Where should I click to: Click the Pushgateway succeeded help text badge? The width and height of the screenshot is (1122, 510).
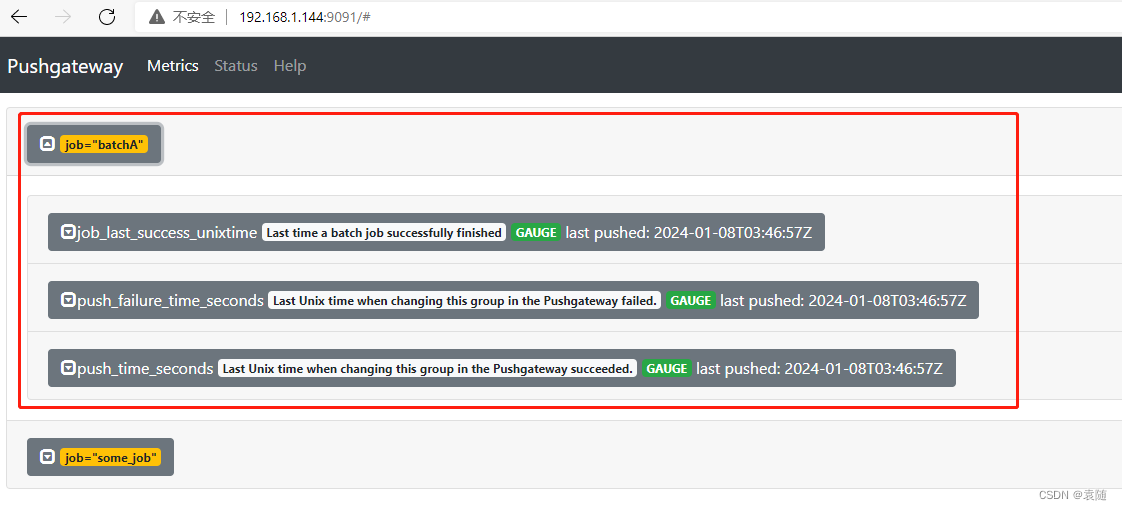click(x=427, y=368)
